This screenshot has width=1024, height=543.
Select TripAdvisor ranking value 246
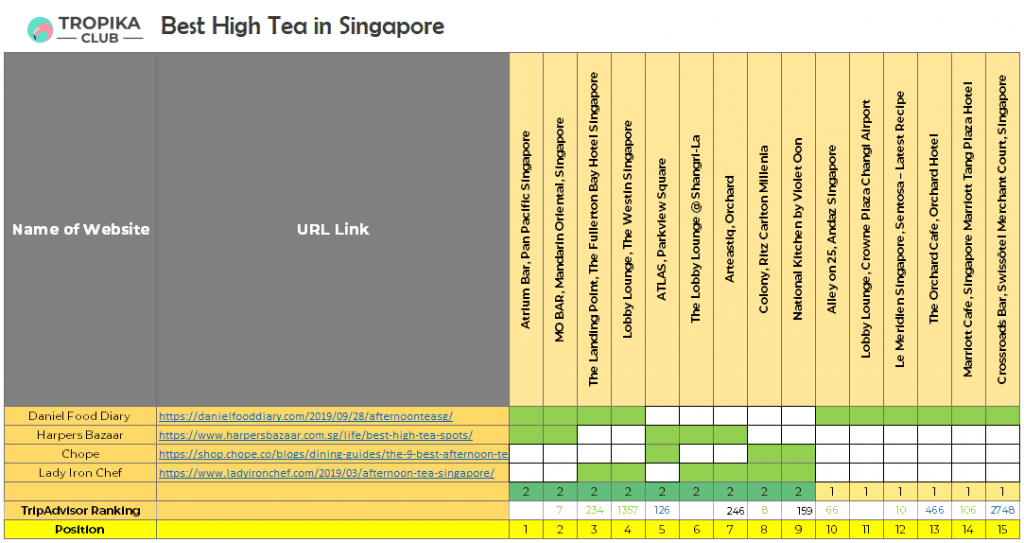(x=730, y=510)
